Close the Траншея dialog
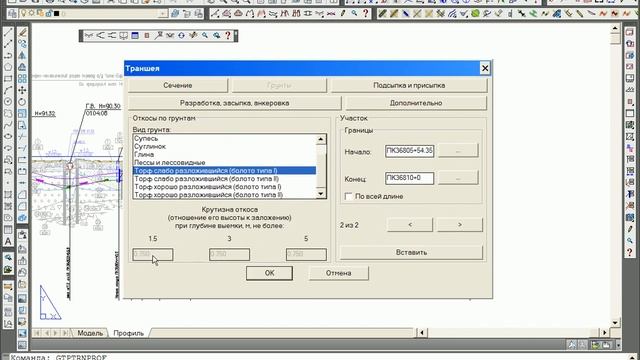Image resolution: width=640 pixels, height=360 pixels. tap(484, 68)
